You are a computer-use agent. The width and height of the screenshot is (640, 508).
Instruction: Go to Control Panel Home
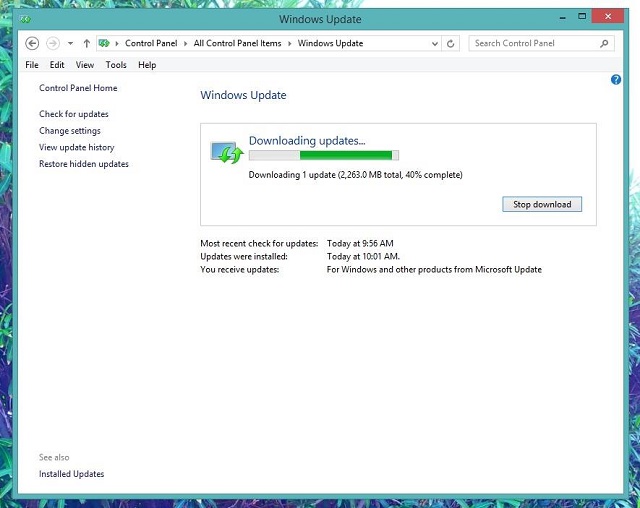78,88
